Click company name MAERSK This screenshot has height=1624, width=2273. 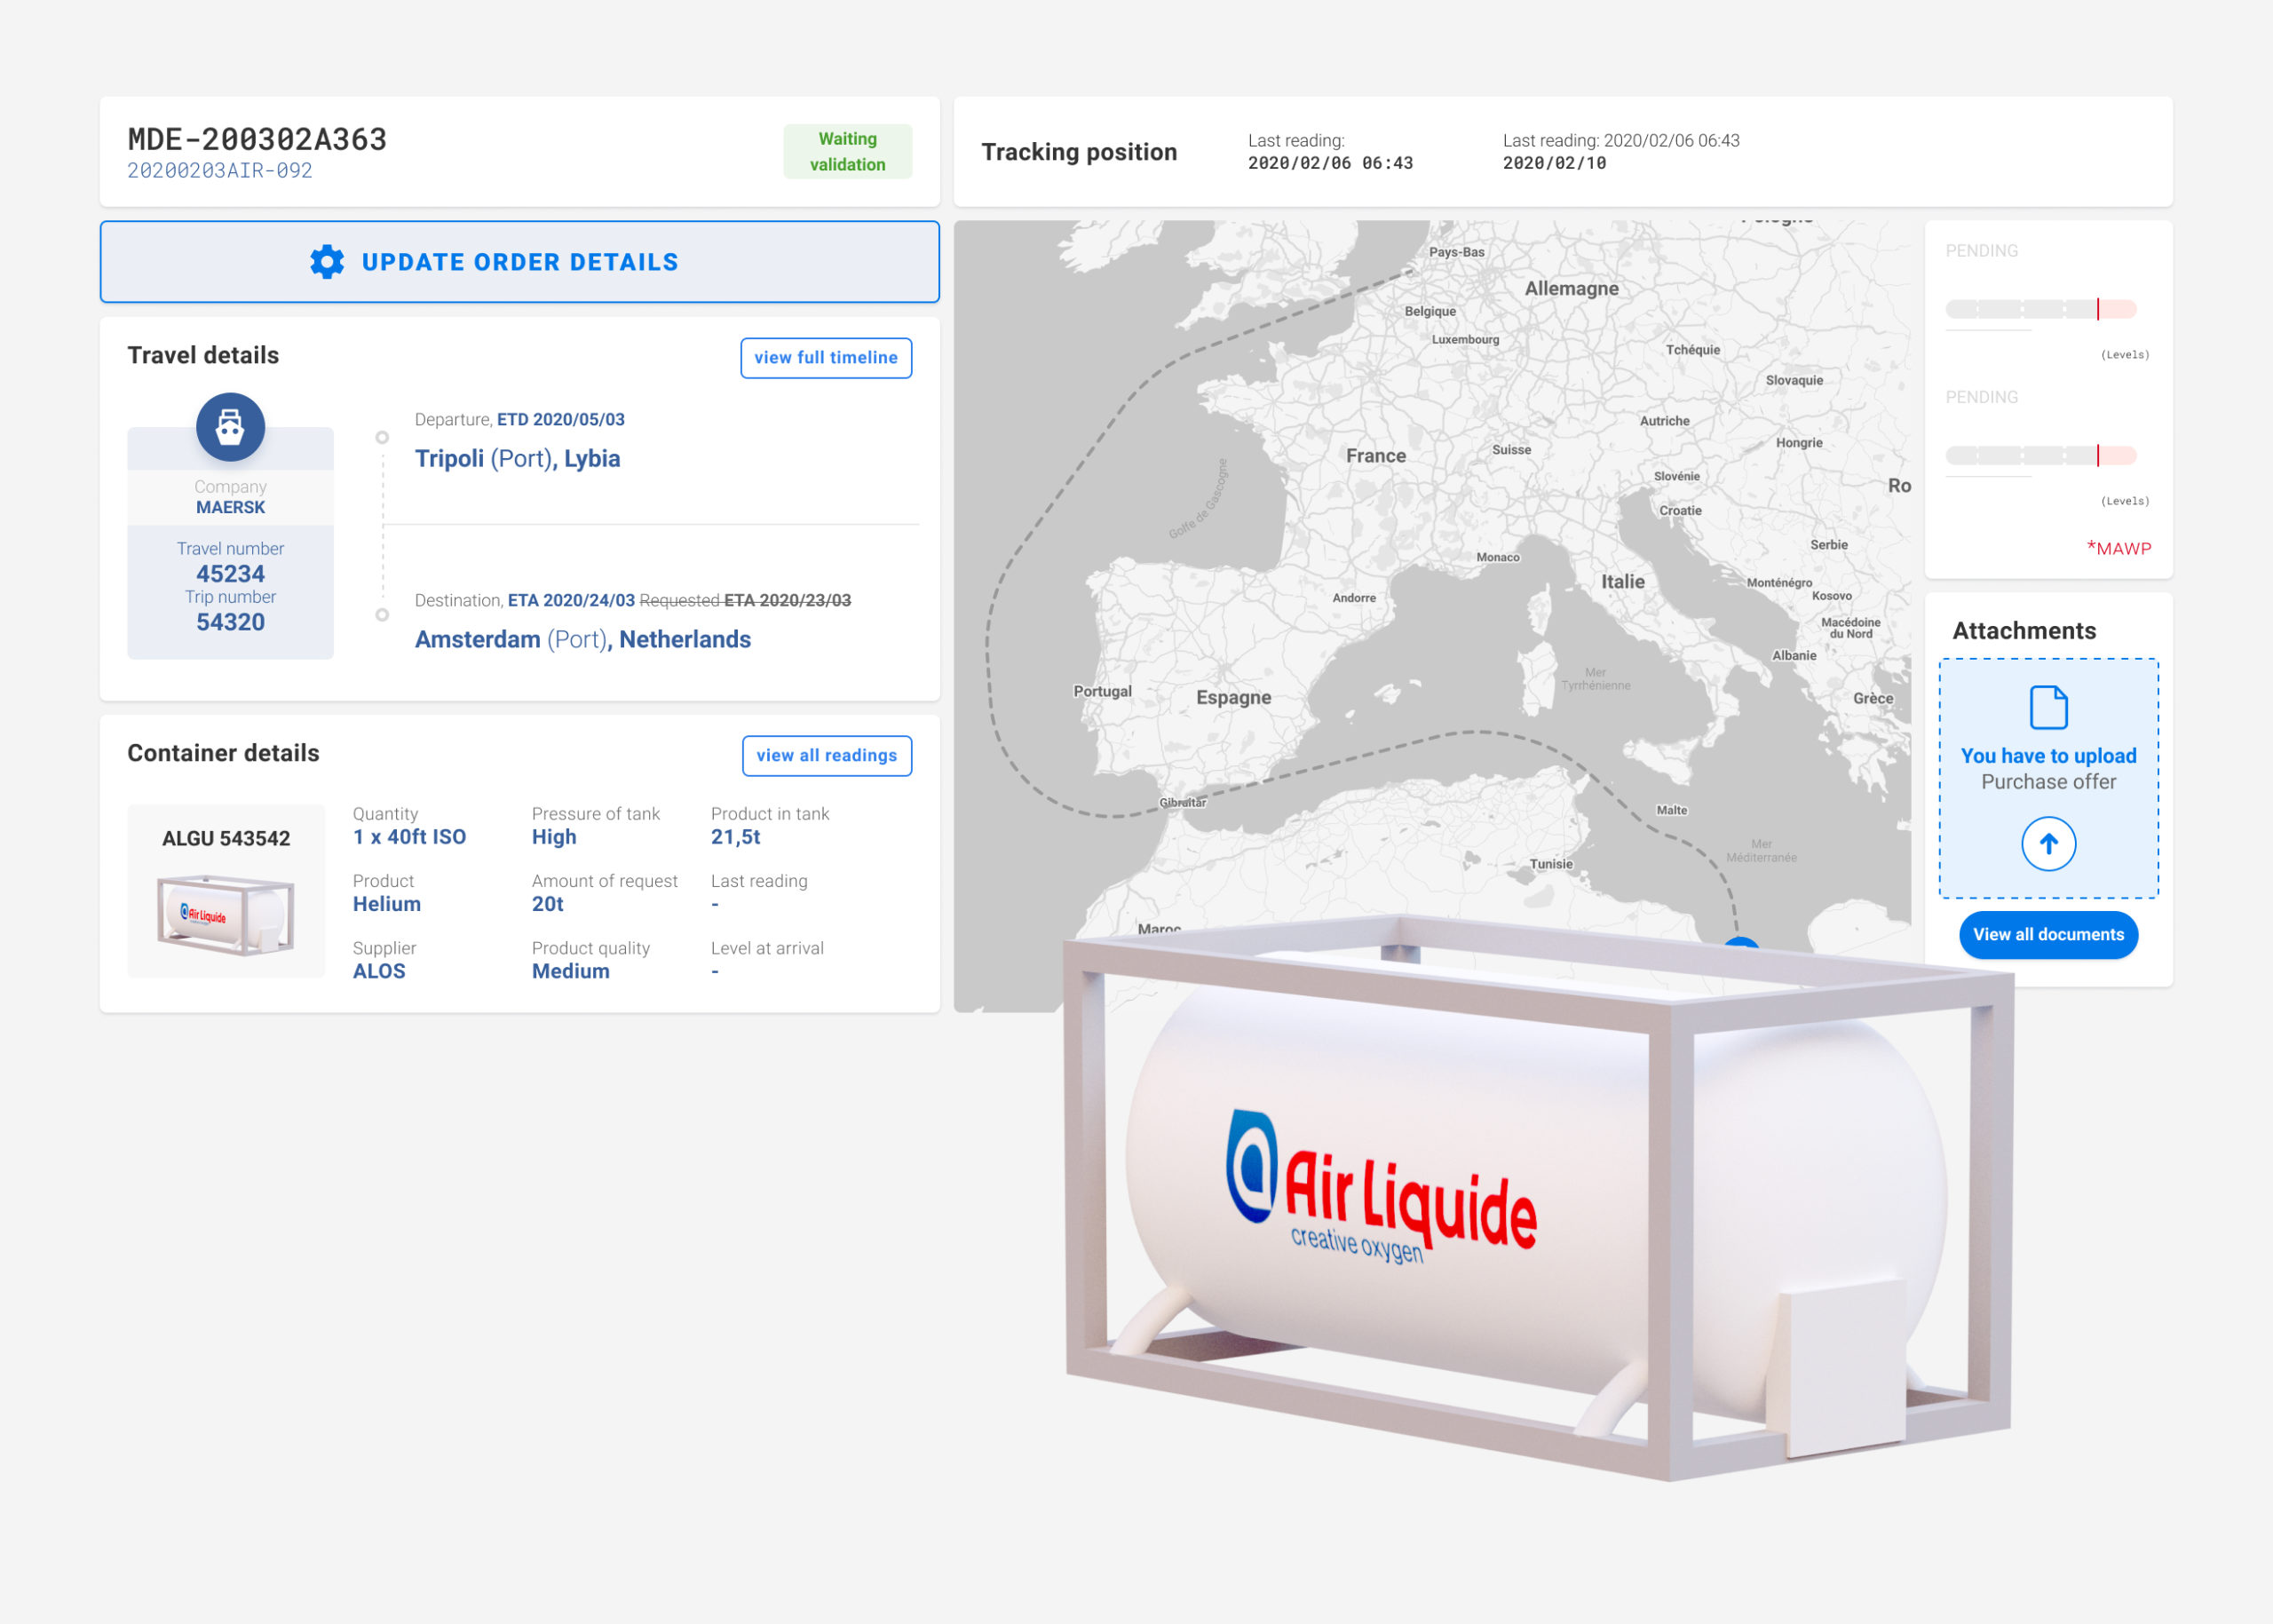tap(230, 508)
